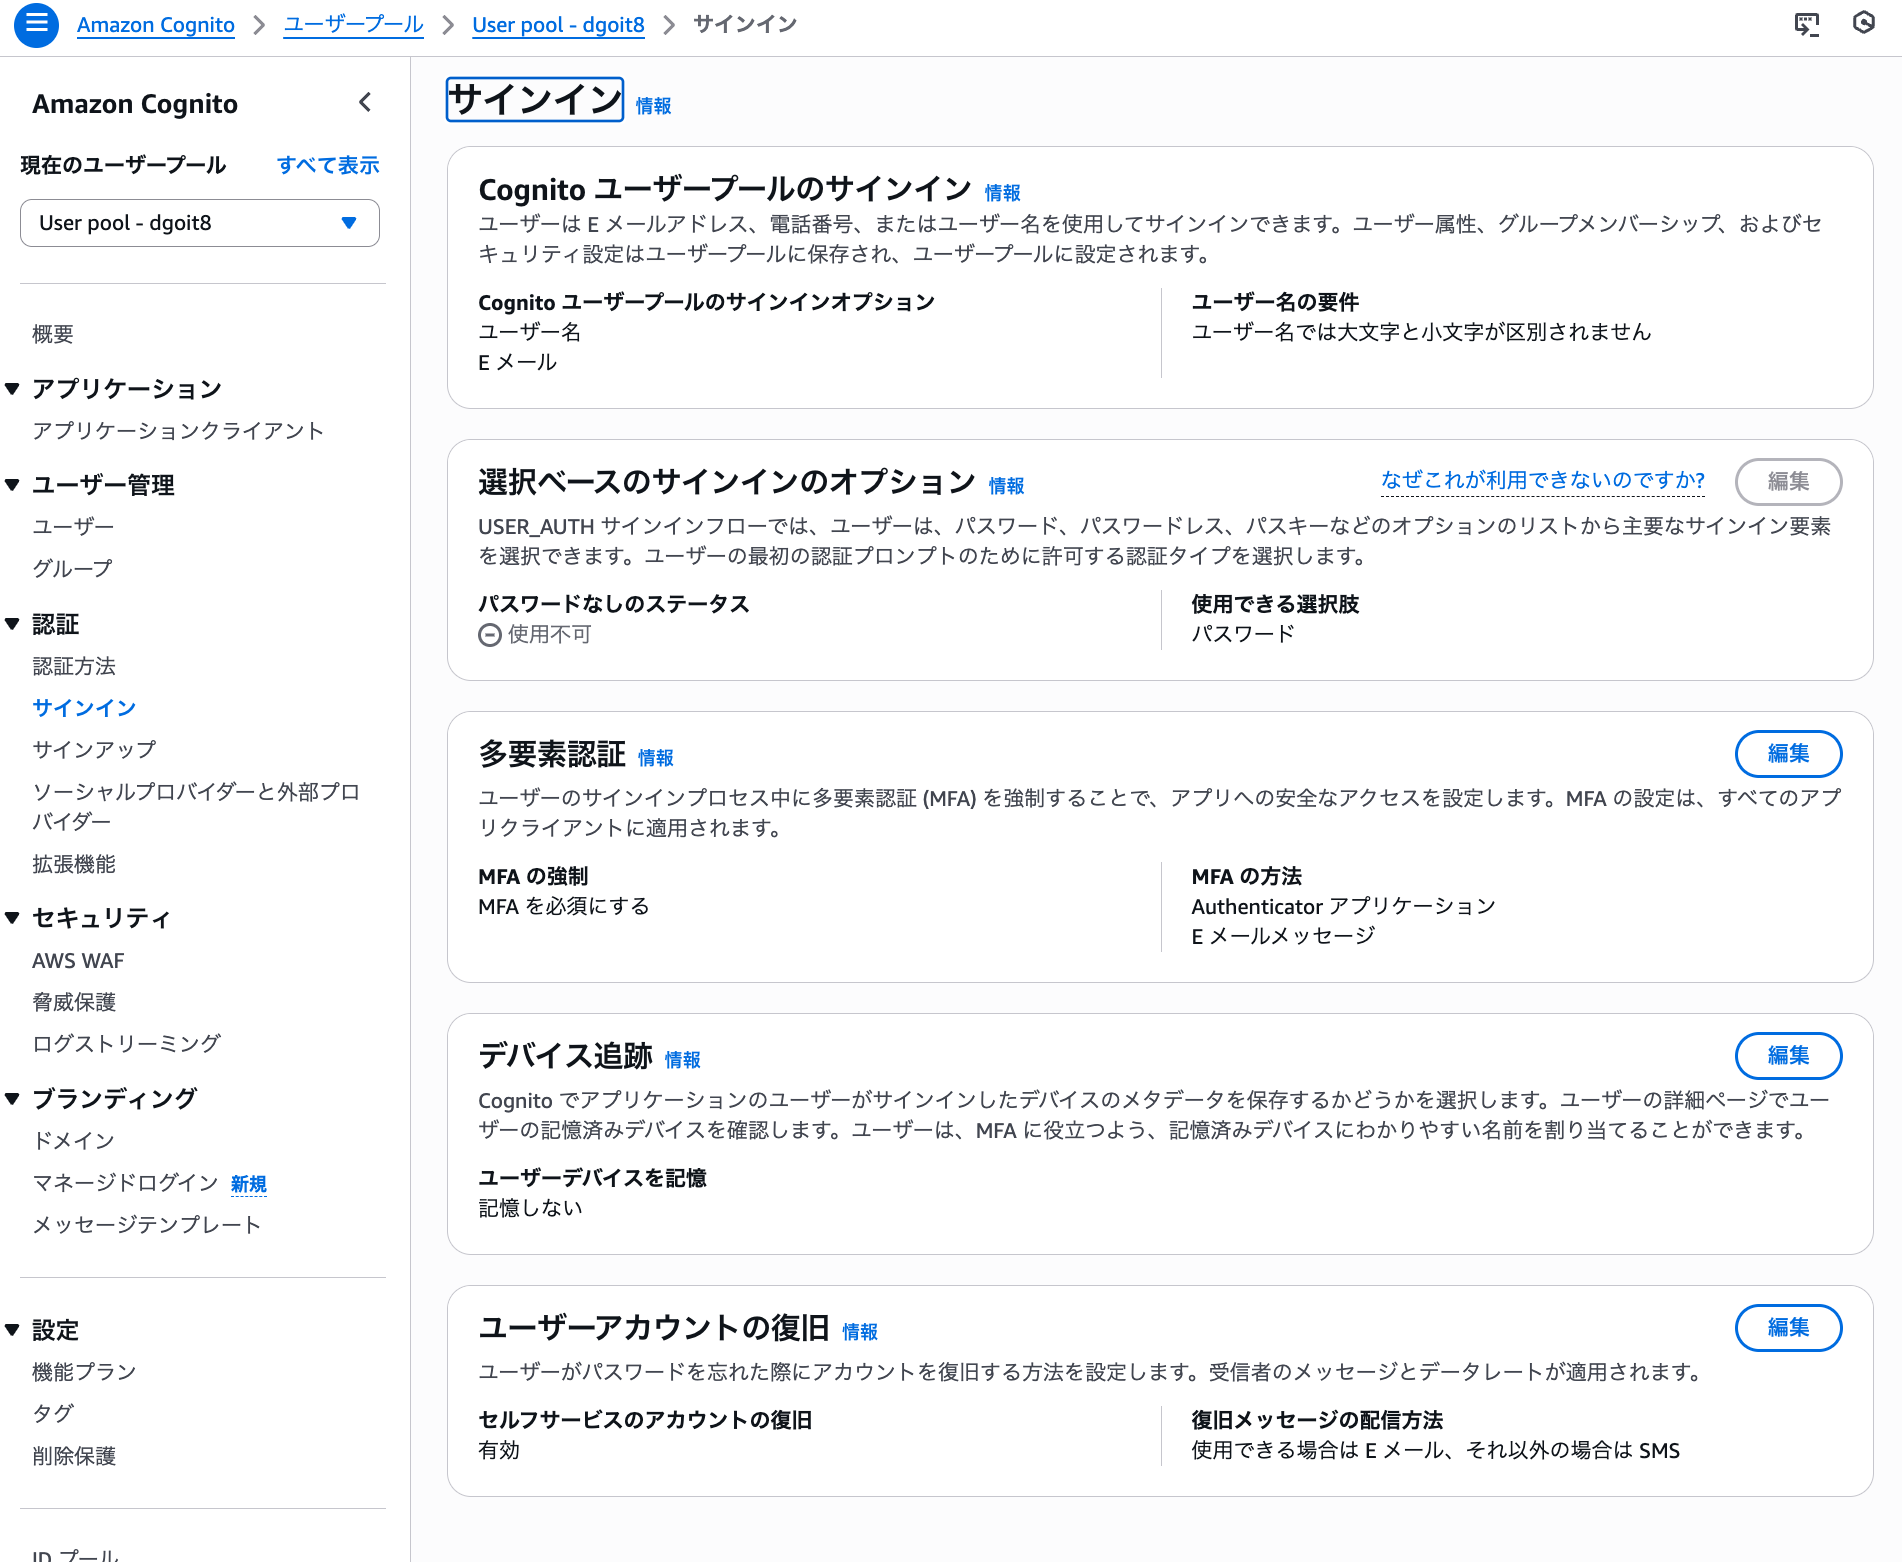1902x1562 pixels.
Task: Open the navigation hamburger menu
Action: click(x=36, y=24)
